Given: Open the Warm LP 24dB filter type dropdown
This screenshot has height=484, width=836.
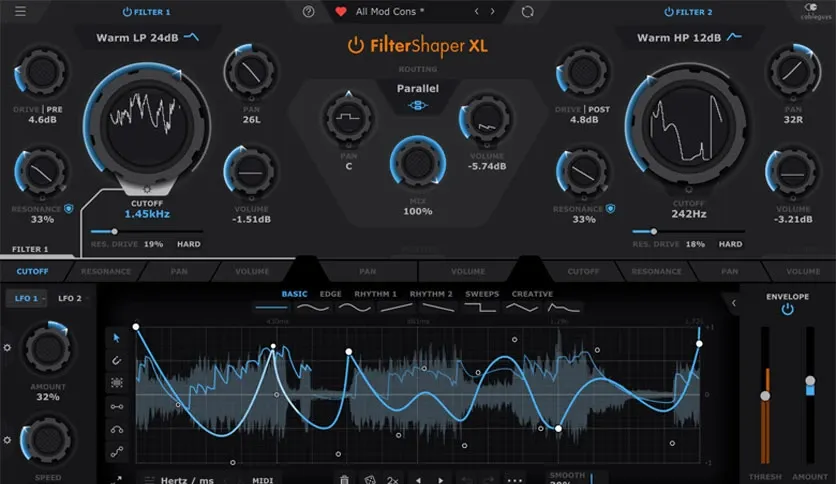Looking at the screenshot, I should (x=147, y=38).
